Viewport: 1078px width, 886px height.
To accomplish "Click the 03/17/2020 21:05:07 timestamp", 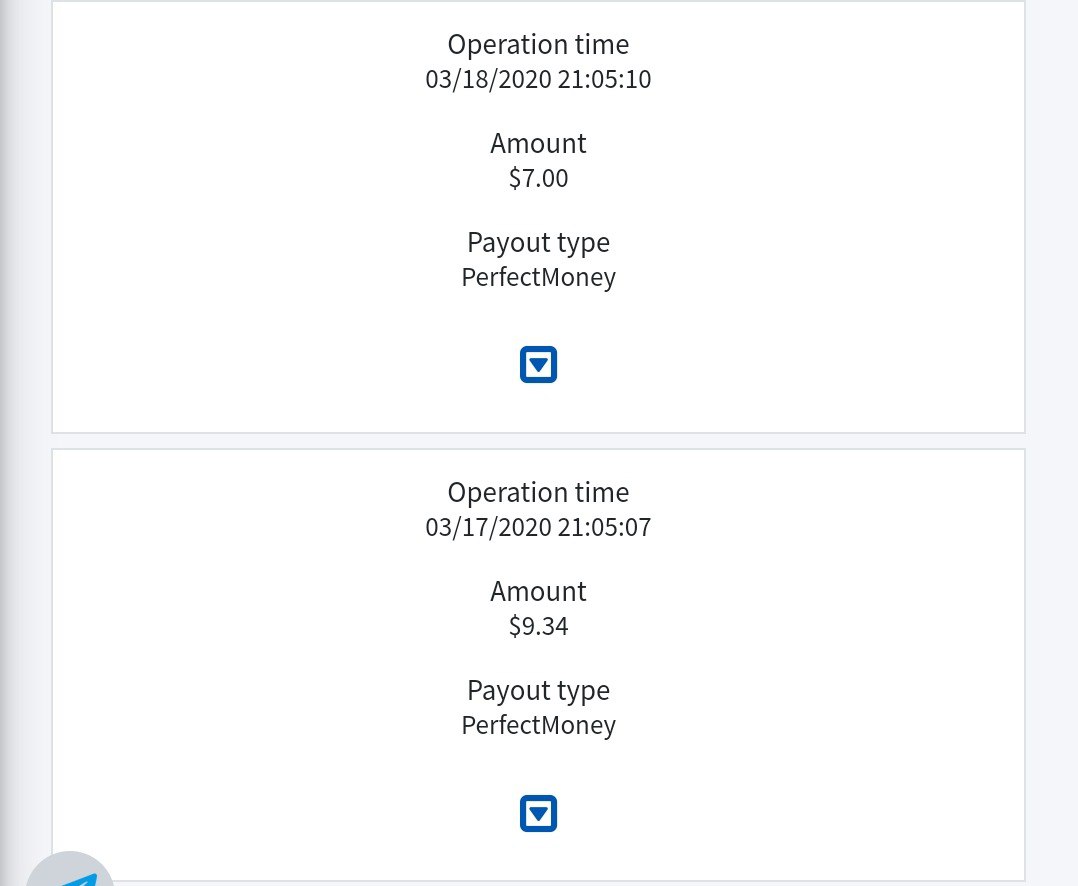I will coord(538,527).
